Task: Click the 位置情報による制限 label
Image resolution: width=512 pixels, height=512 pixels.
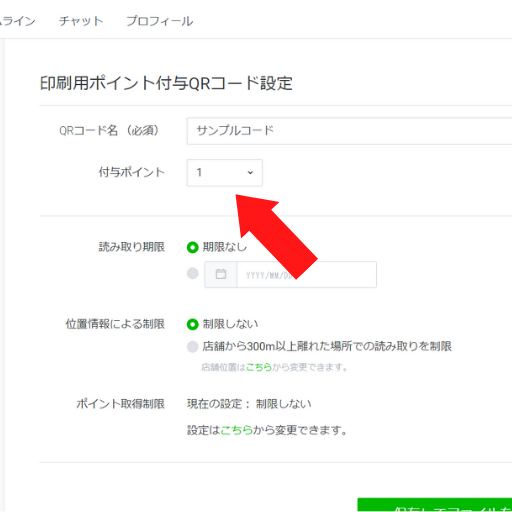Action: pyautogui.click(x=115, y=324)
